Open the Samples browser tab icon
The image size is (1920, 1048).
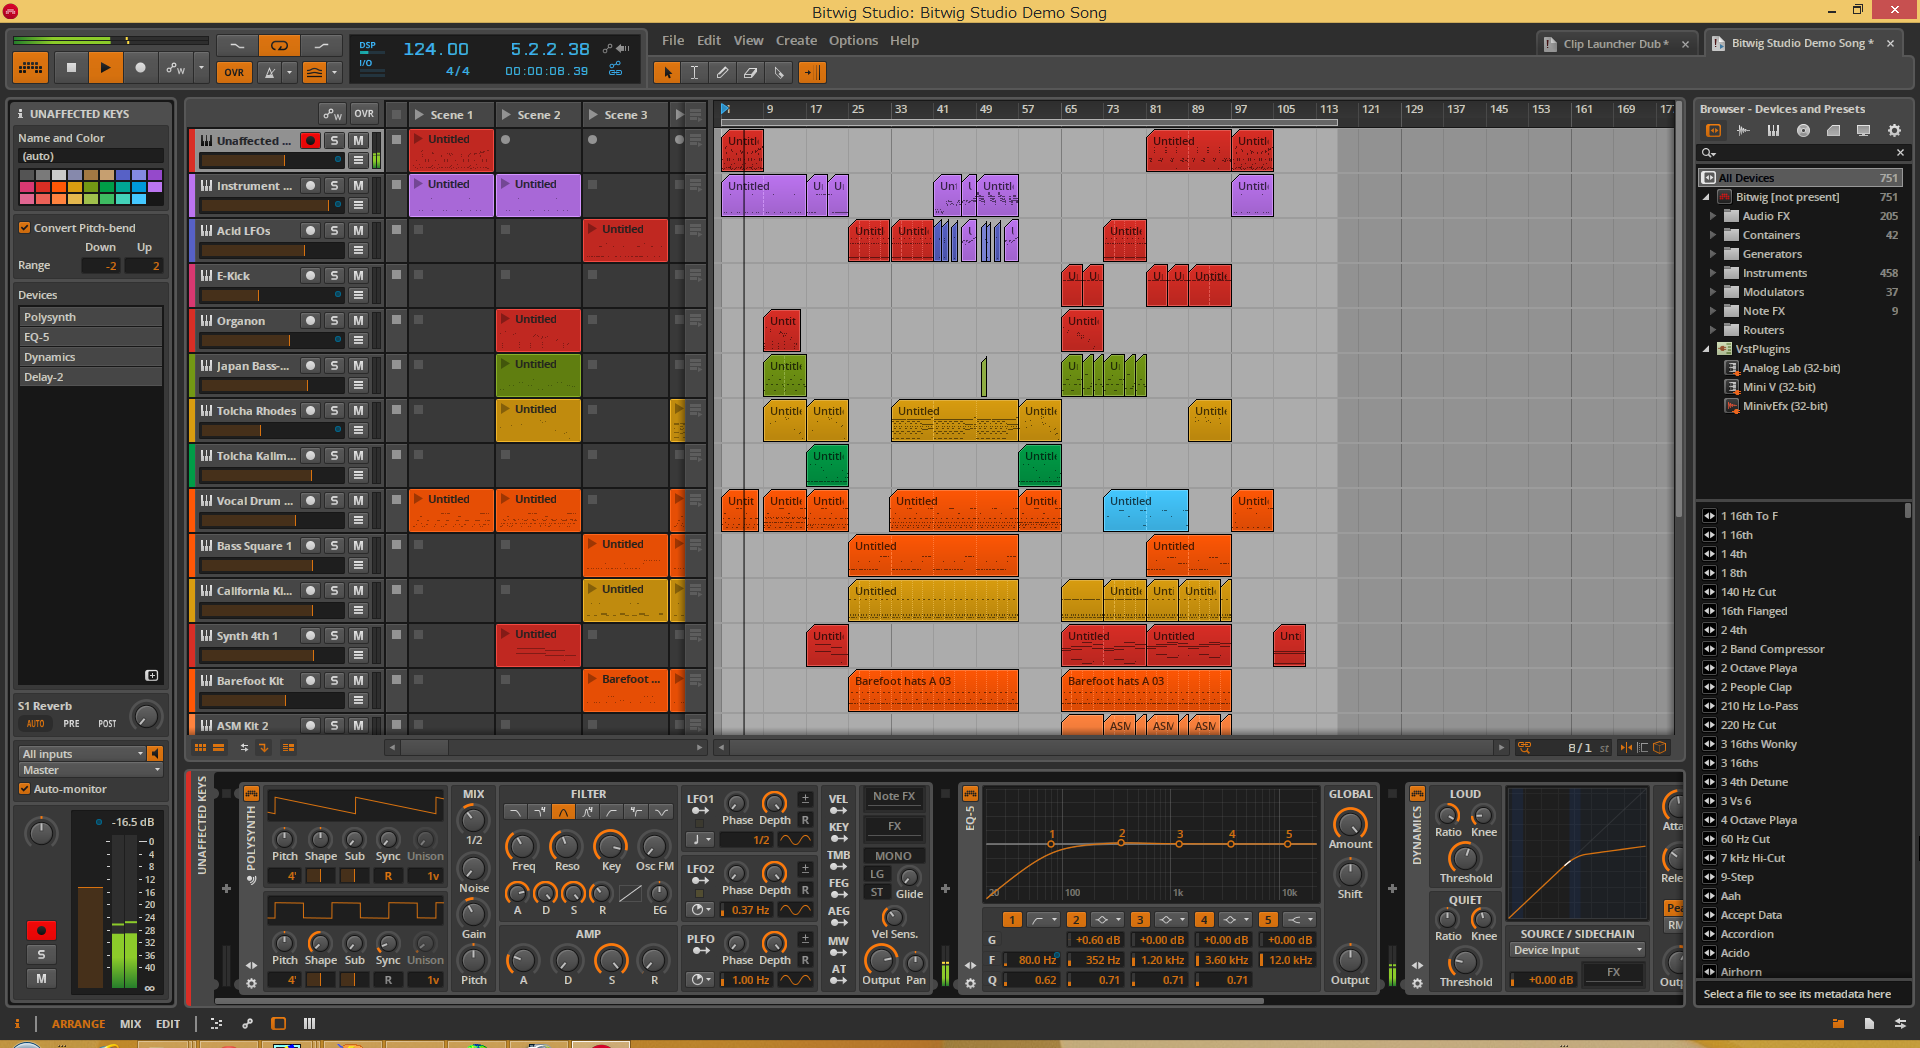(1743, 131)
